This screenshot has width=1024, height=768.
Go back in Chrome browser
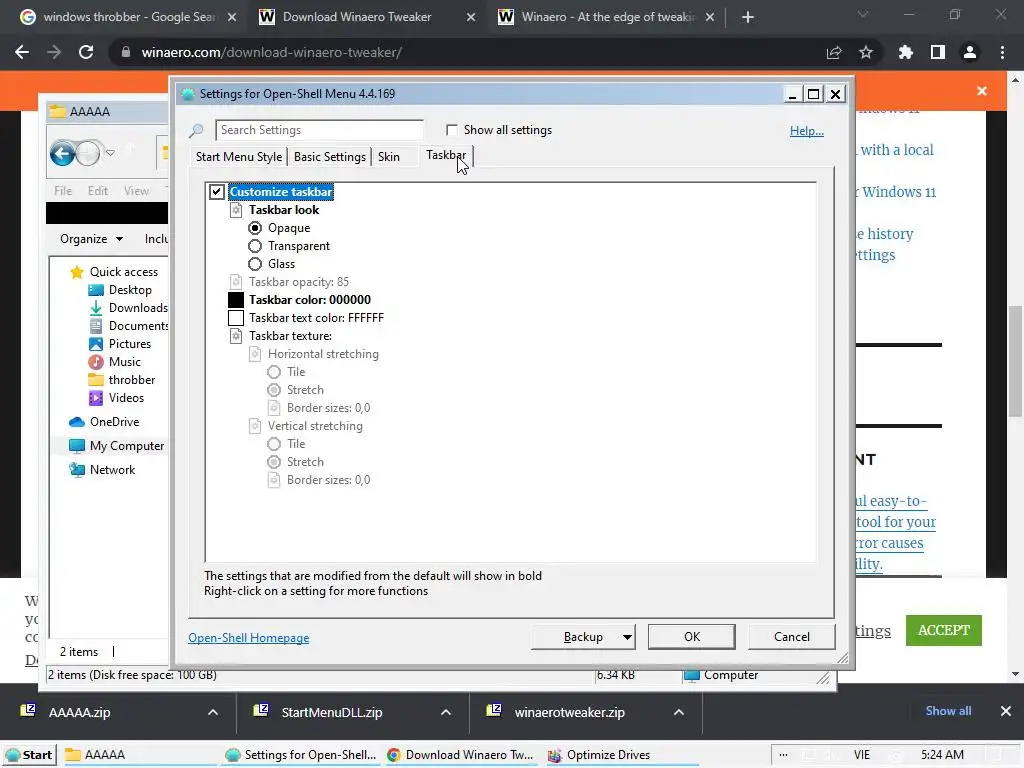click(x=22, y=52)
